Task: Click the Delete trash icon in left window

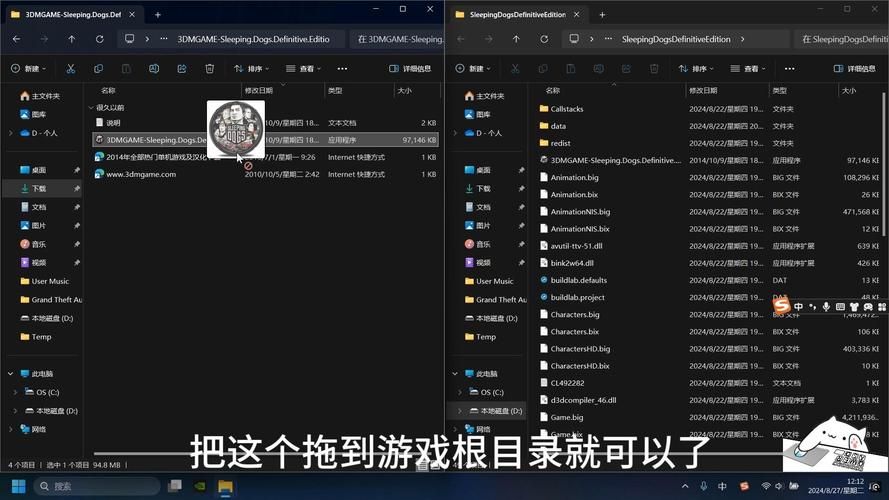Action: (210, 69)
